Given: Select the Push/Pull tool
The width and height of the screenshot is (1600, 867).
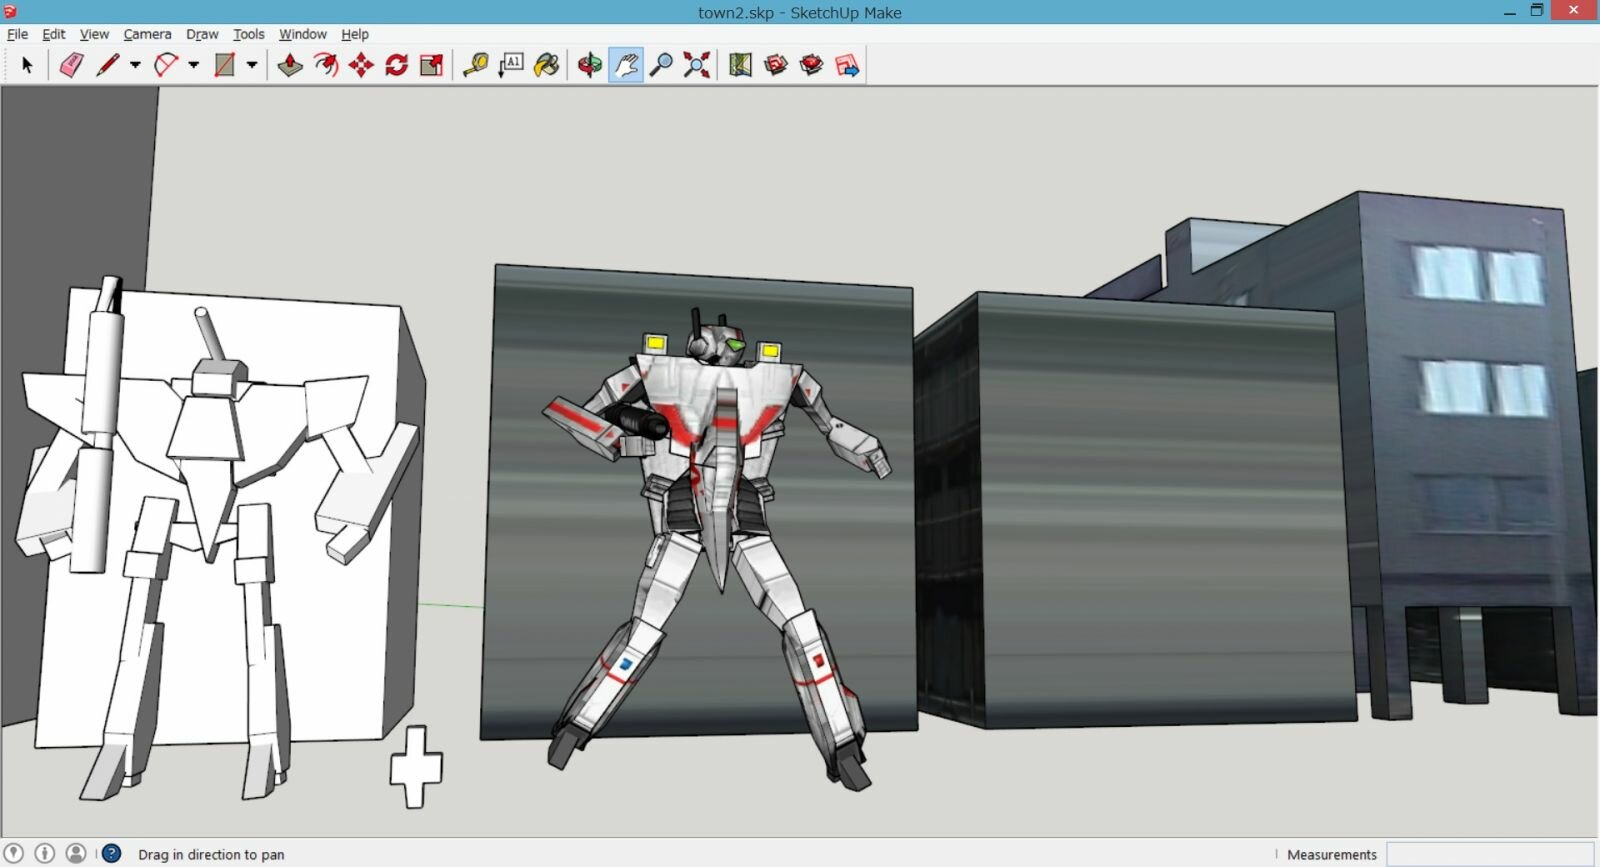Looking at the screenshot, I should (x=290, y=65).
